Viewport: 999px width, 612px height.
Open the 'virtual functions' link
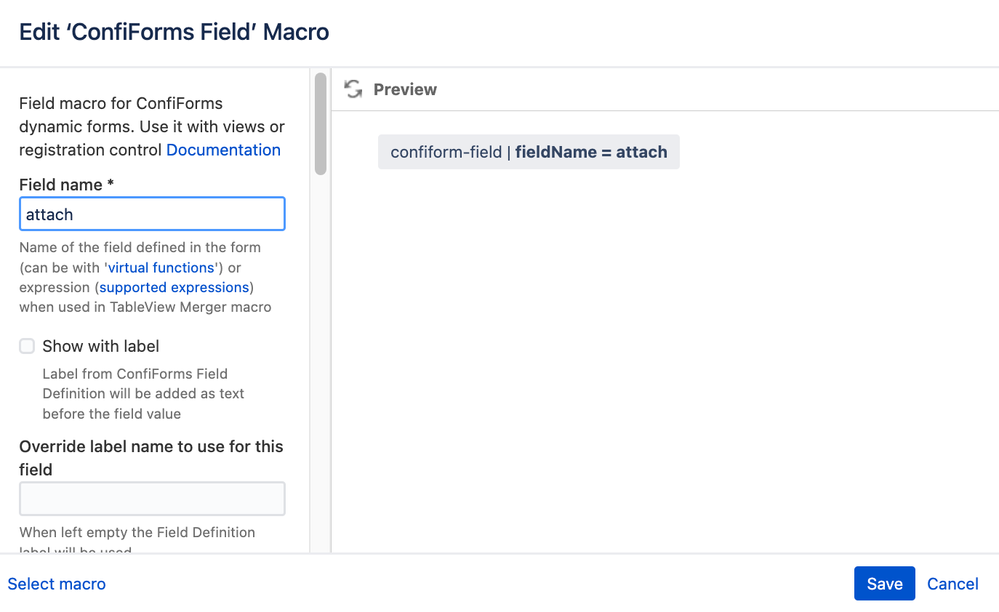click(161, 267)
